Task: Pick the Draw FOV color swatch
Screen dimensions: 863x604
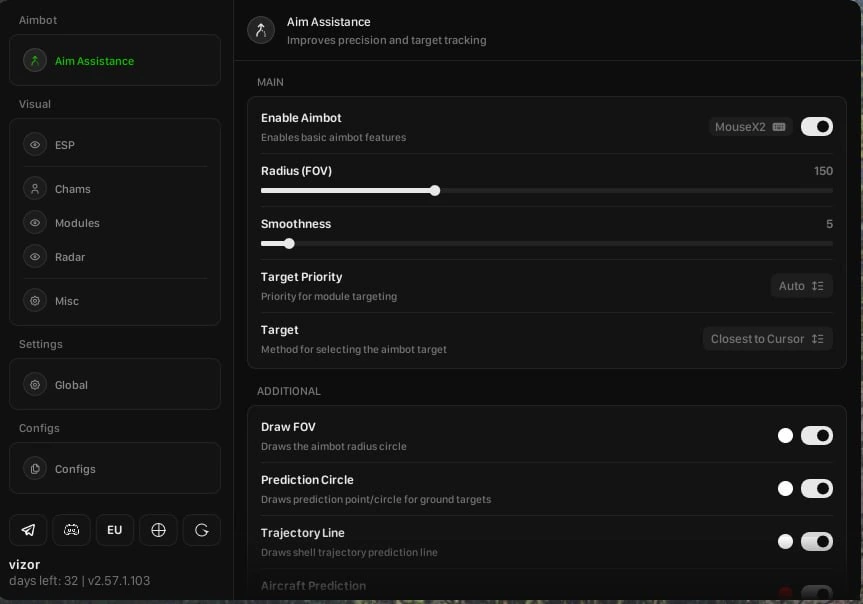Action: (x=785, y=436)
